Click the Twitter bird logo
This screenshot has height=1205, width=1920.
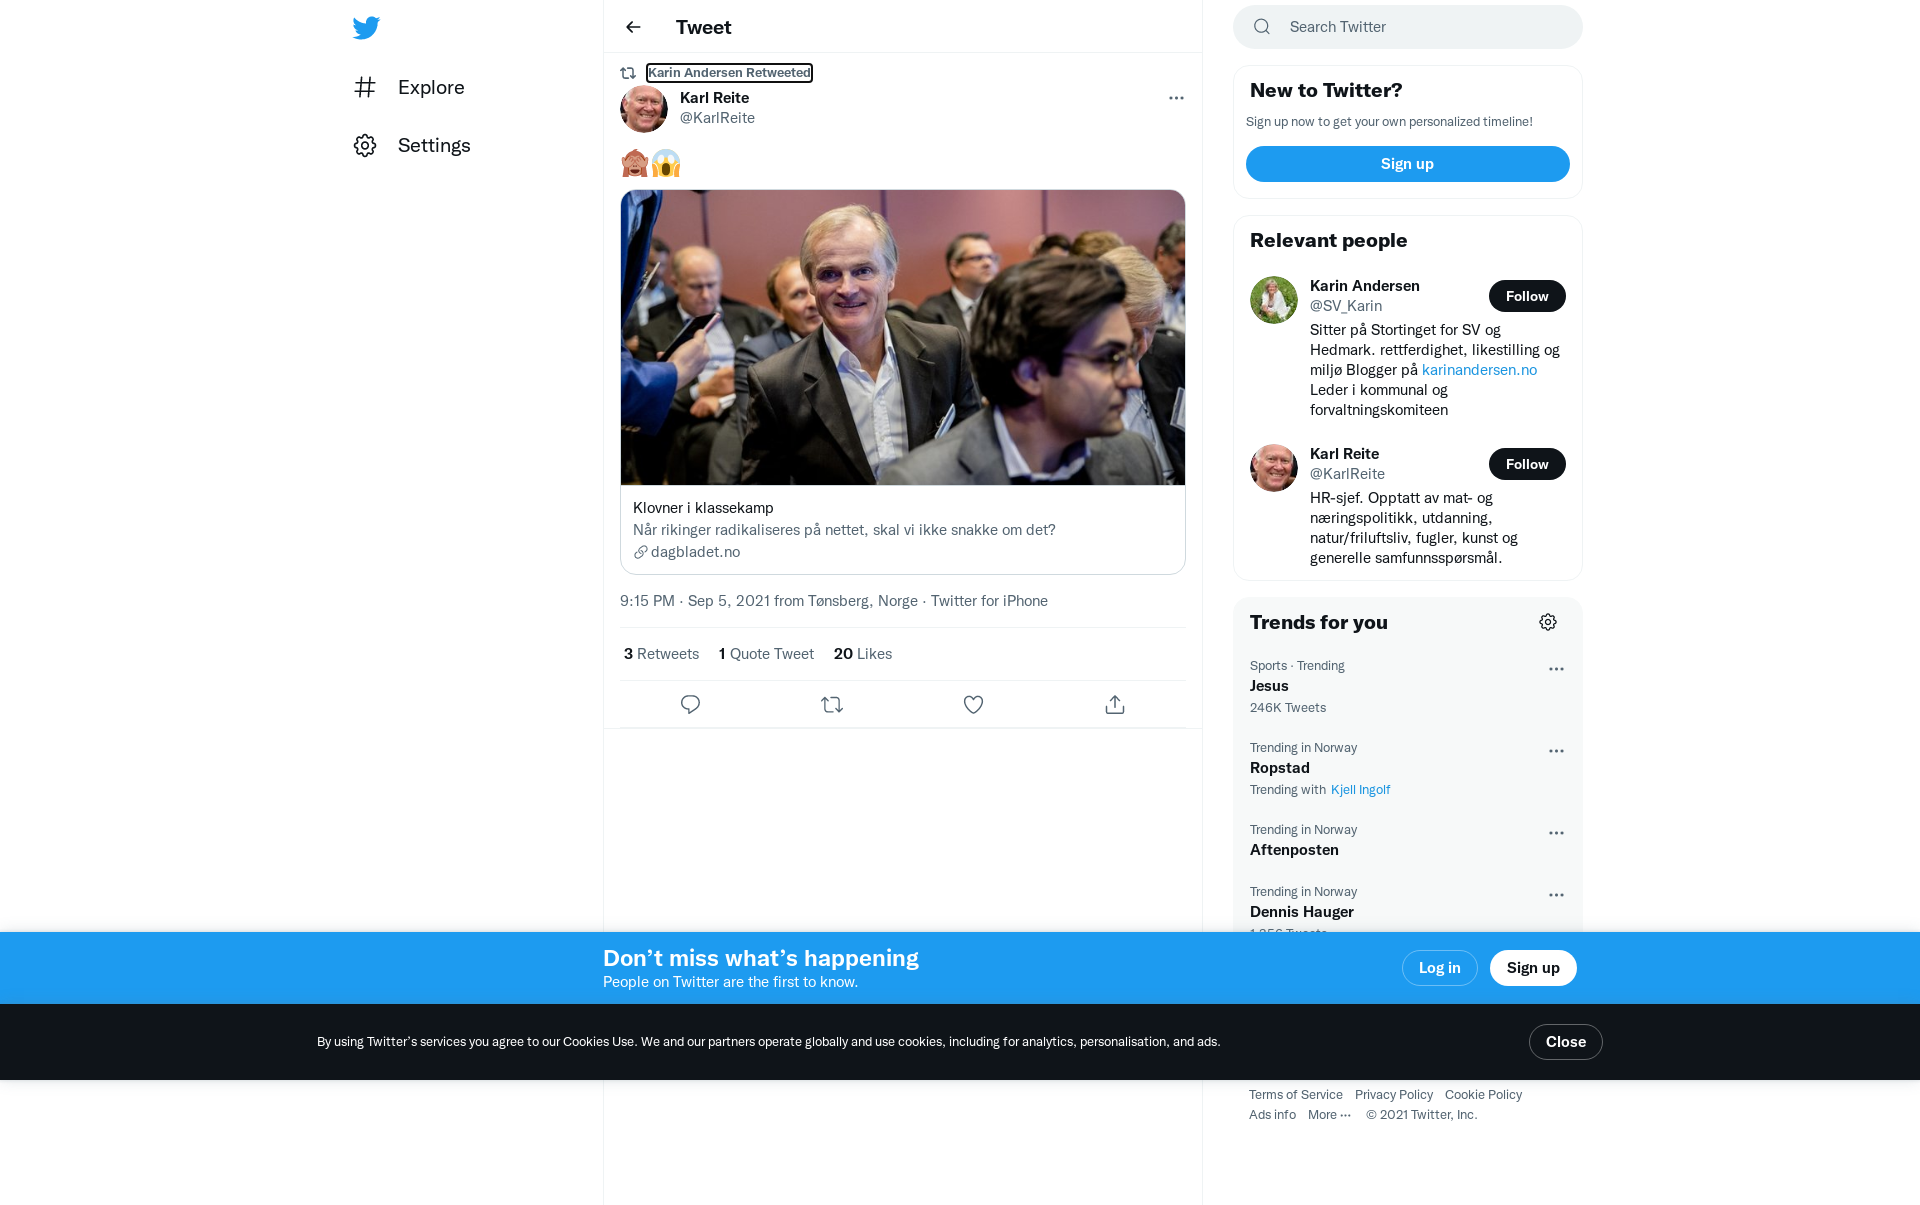tap(366, 27)
